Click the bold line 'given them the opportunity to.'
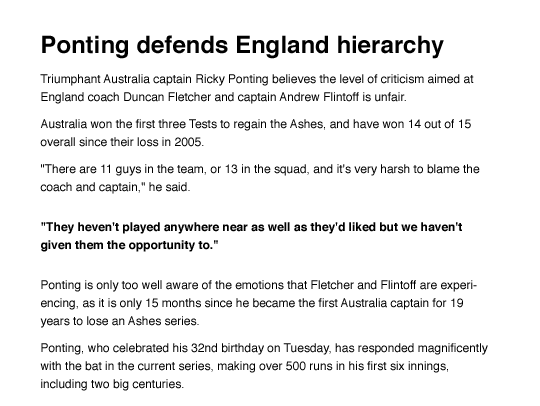 [129, 245]
